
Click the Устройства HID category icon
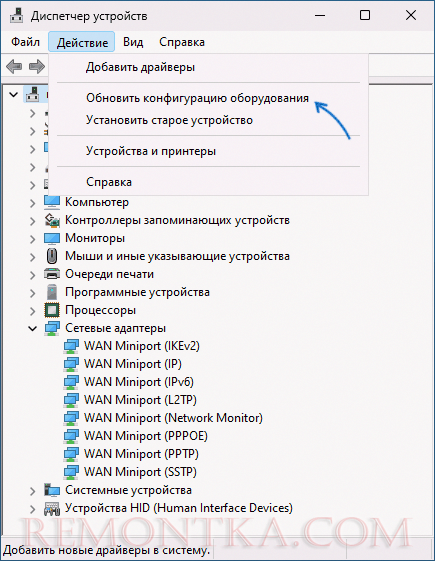tap(52, 508)
